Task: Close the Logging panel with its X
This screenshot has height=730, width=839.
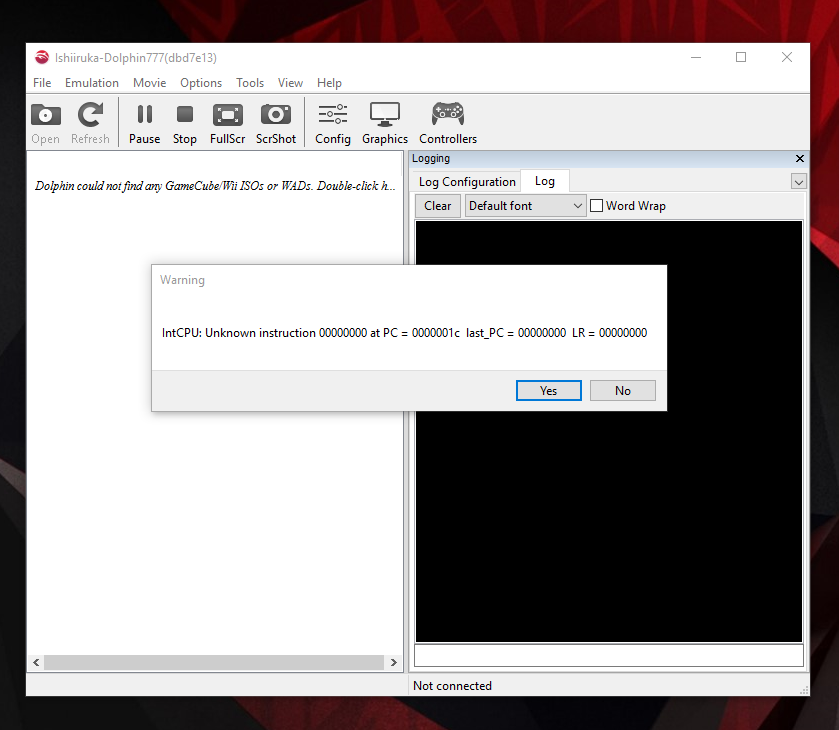Action: click(799, 158)
